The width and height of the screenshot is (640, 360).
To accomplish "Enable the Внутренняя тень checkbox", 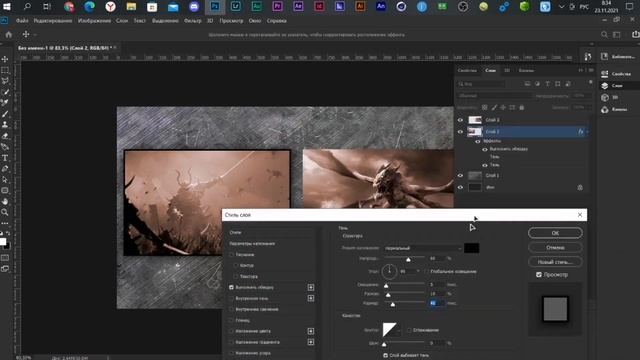I will (x=231, y=298).
